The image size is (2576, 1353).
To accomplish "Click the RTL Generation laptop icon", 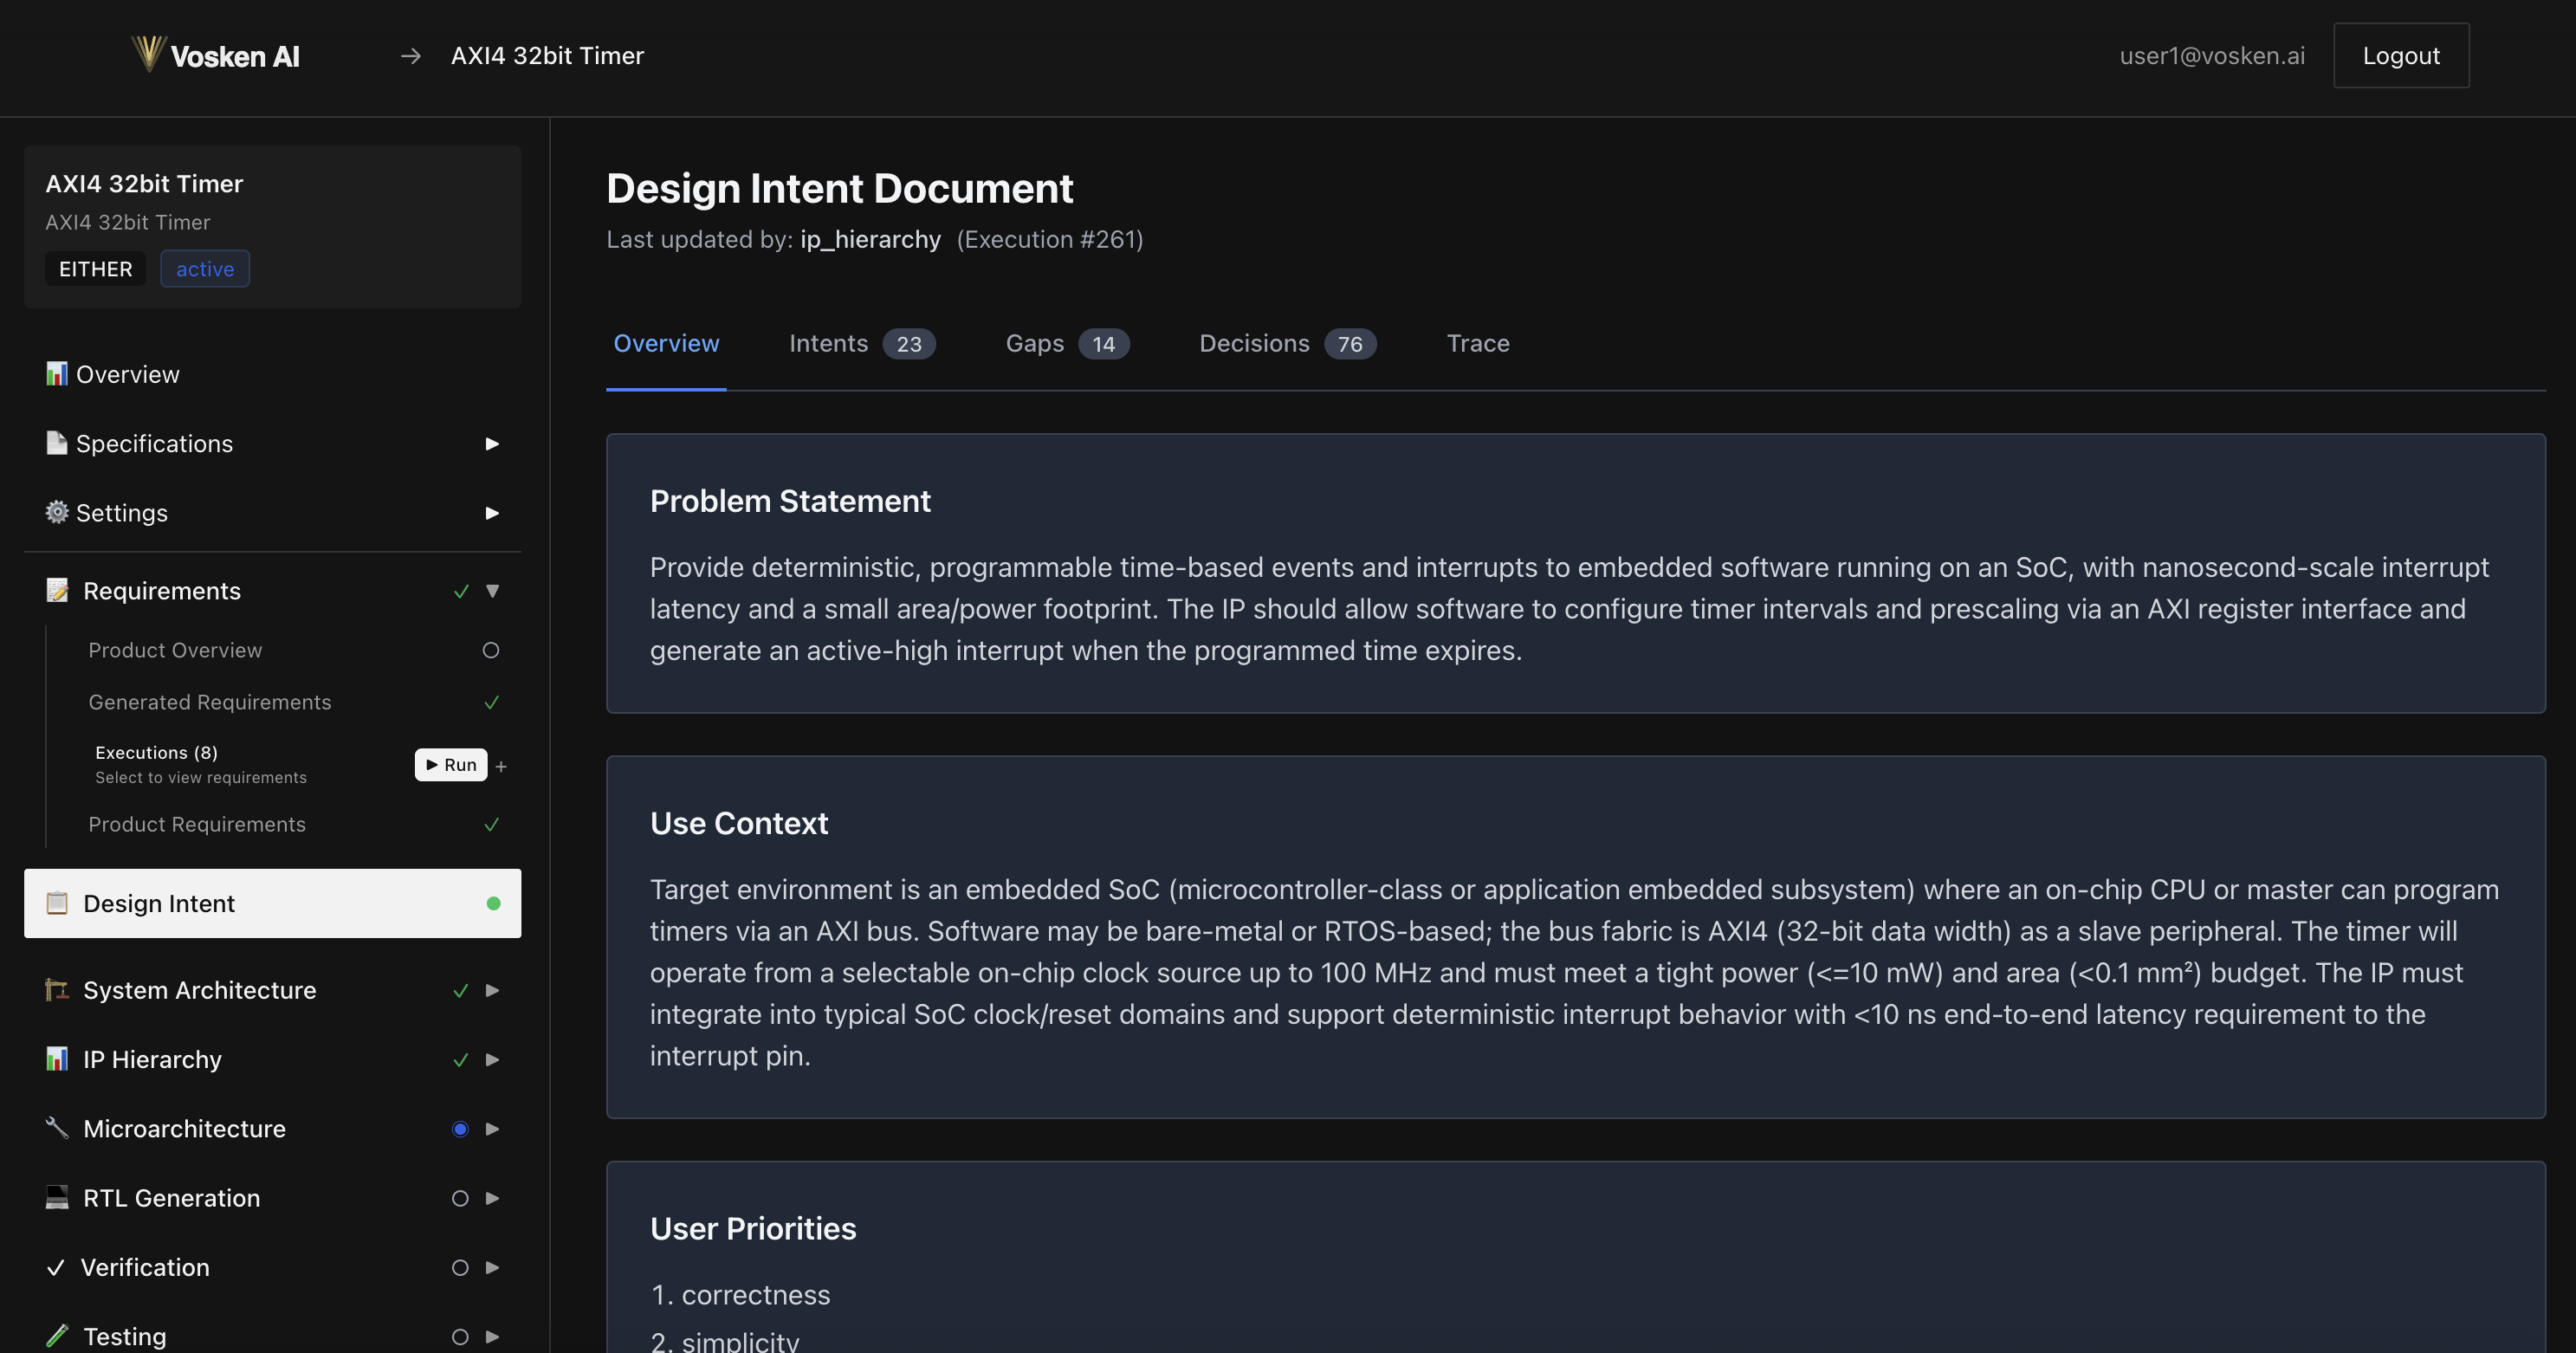I will pyautogui.click(x=56, y=1197).
